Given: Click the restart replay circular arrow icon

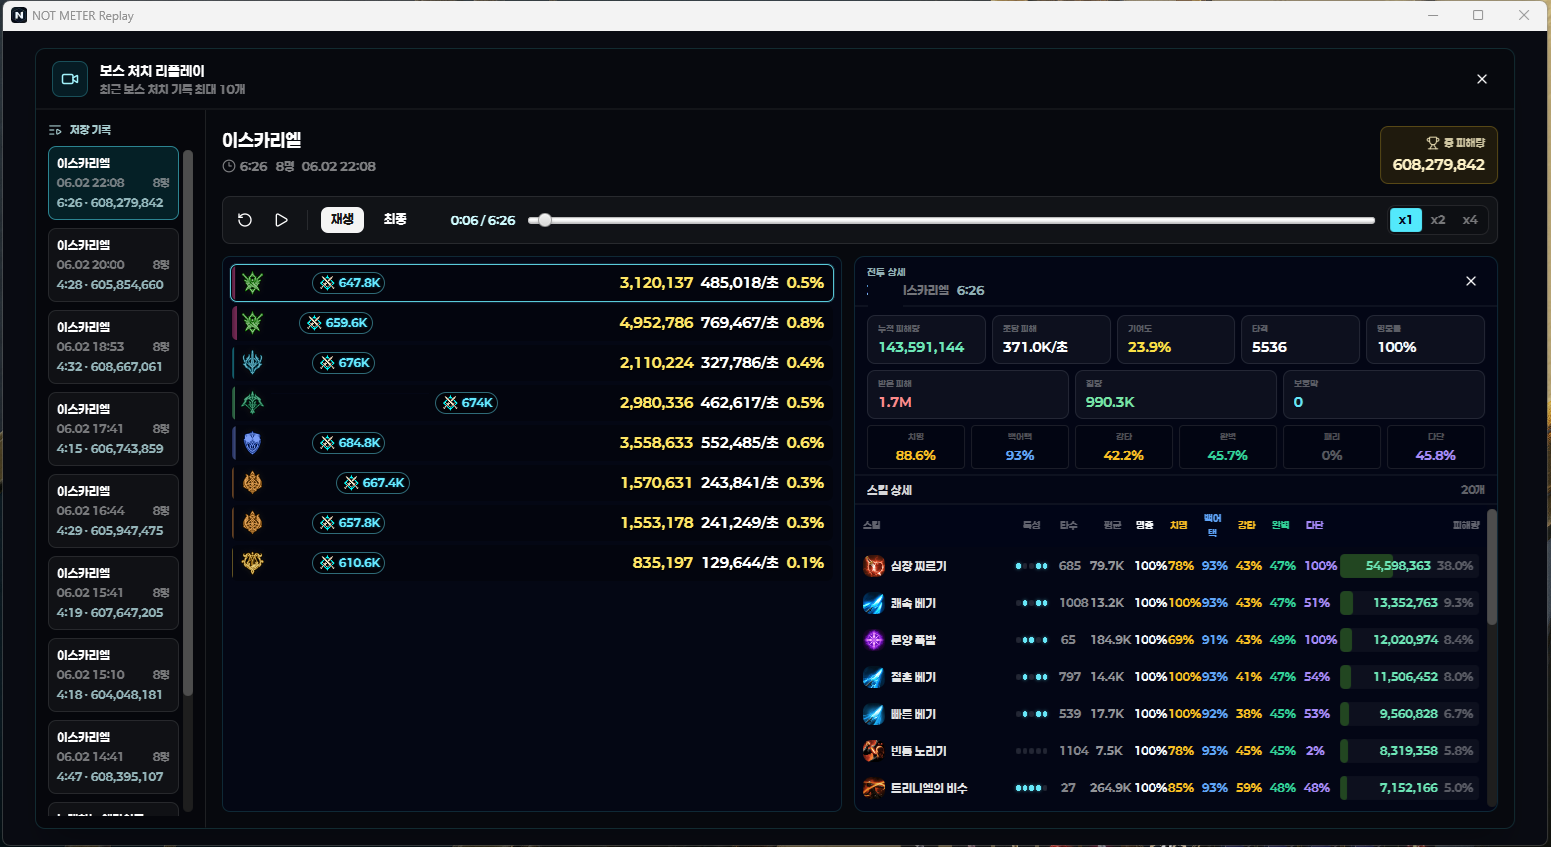Looking at the screenshot, I should [245, 220].
